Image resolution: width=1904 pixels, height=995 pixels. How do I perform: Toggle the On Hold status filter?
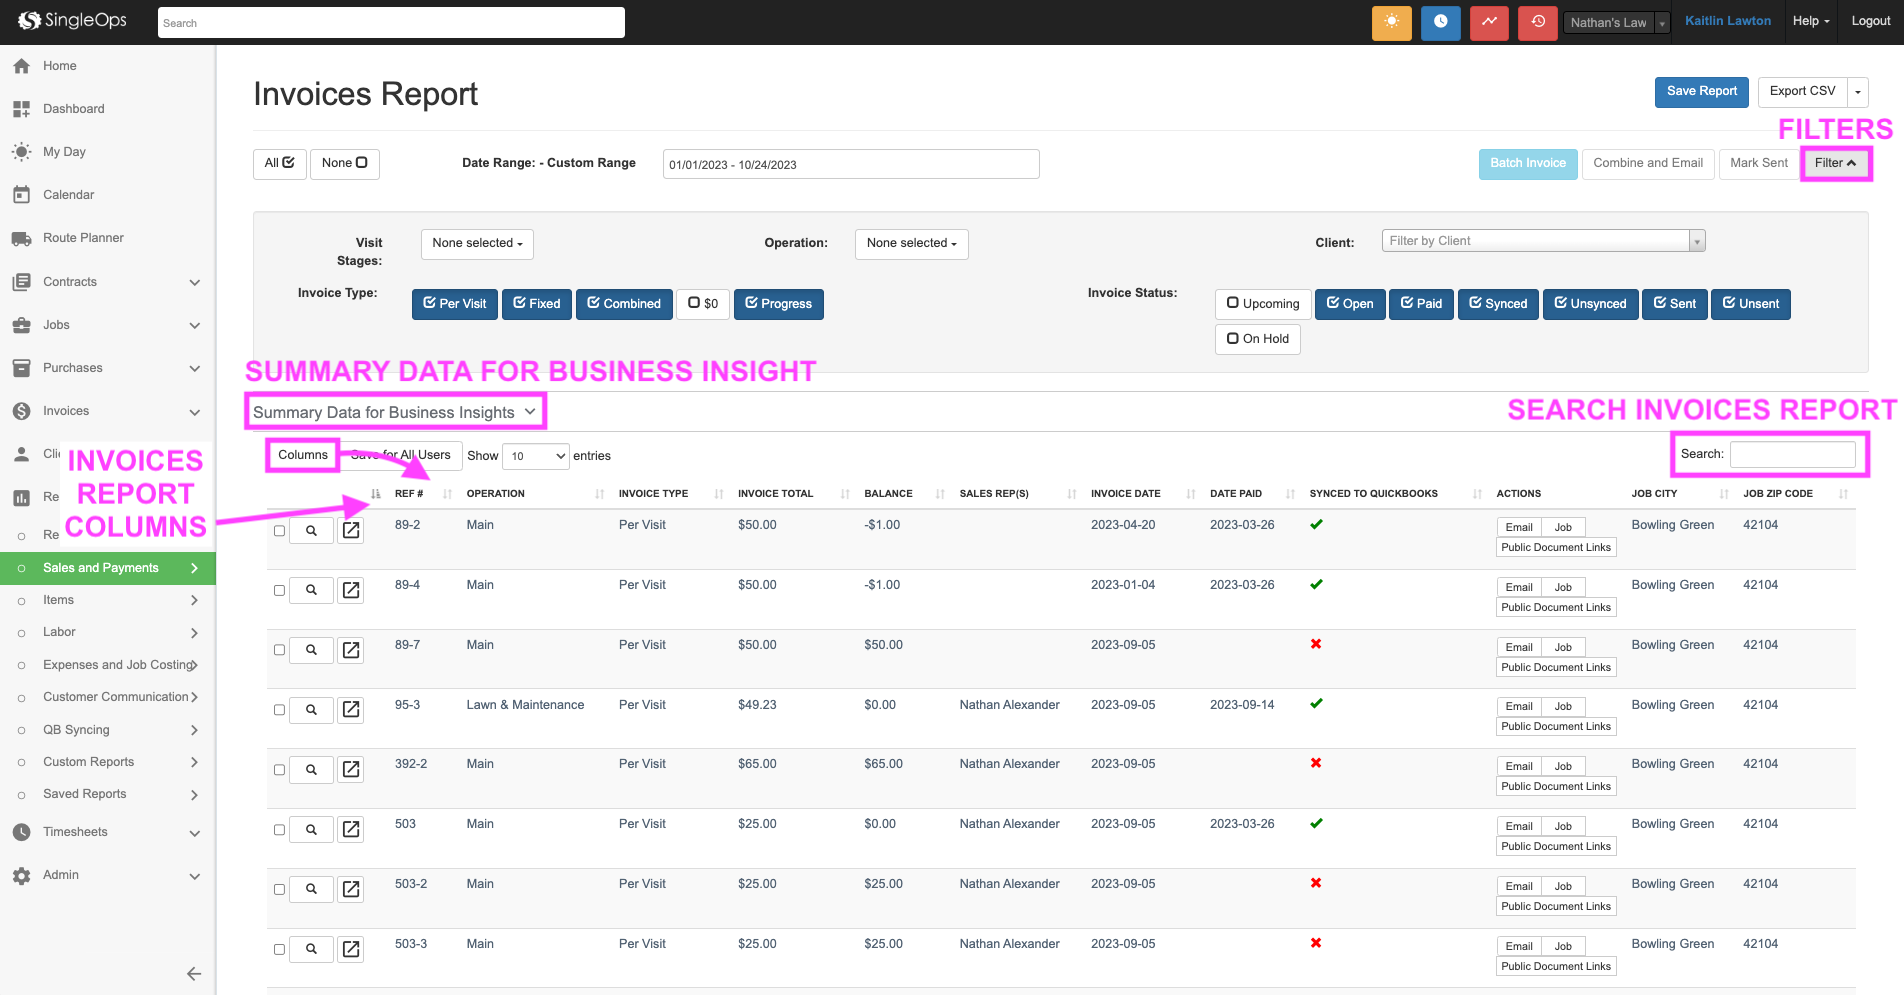[x=1257, y=339]
